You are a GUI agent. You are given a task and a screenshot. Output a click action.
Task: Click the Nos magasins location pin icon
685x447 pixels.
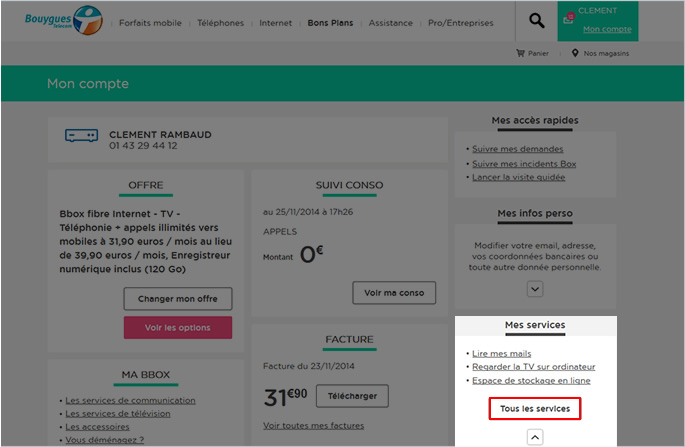[x=575, y=53]
